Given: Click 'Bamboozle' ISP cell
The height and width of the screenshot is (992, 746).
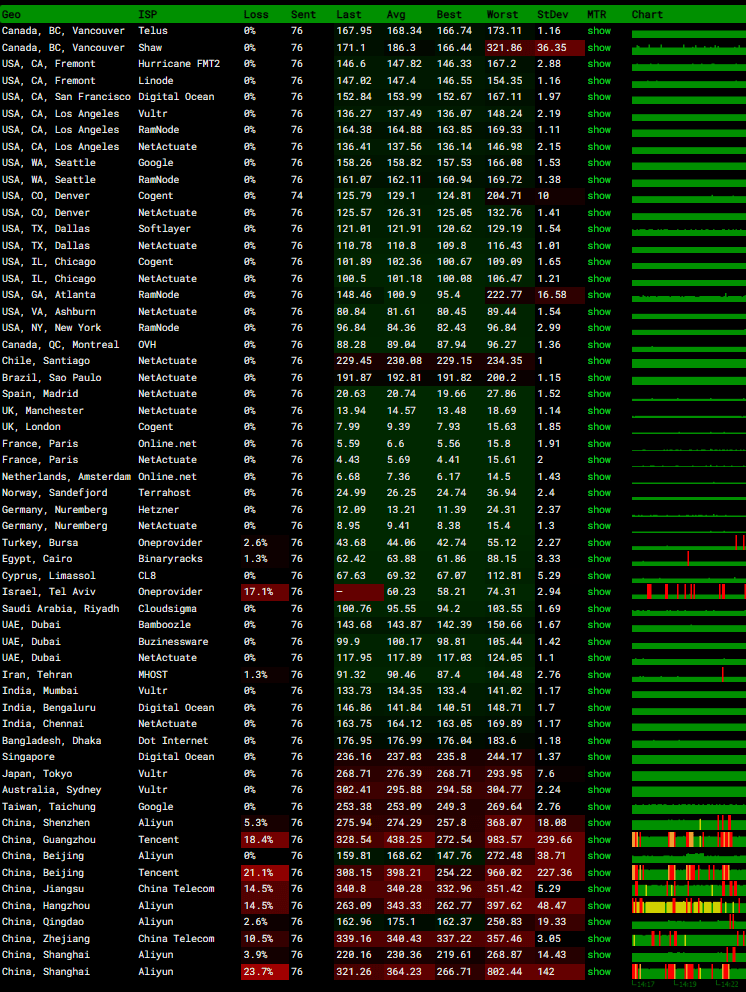Looking at the screenshot, I should (165, 625).
